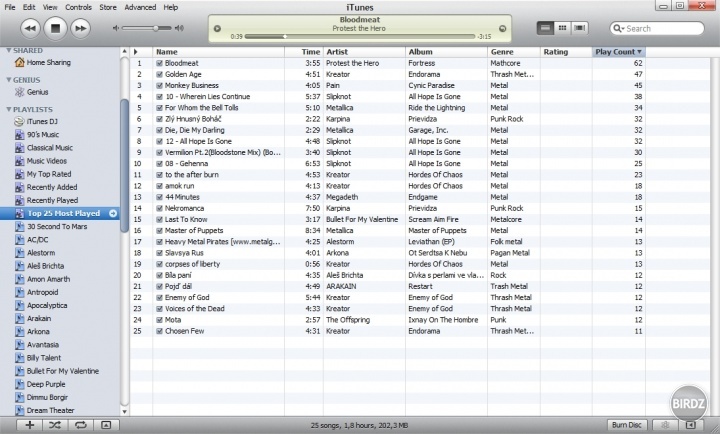Toggle 44 Minutes checkbox
The height and width of the screenshot is (434, 720).
point(159,197)
